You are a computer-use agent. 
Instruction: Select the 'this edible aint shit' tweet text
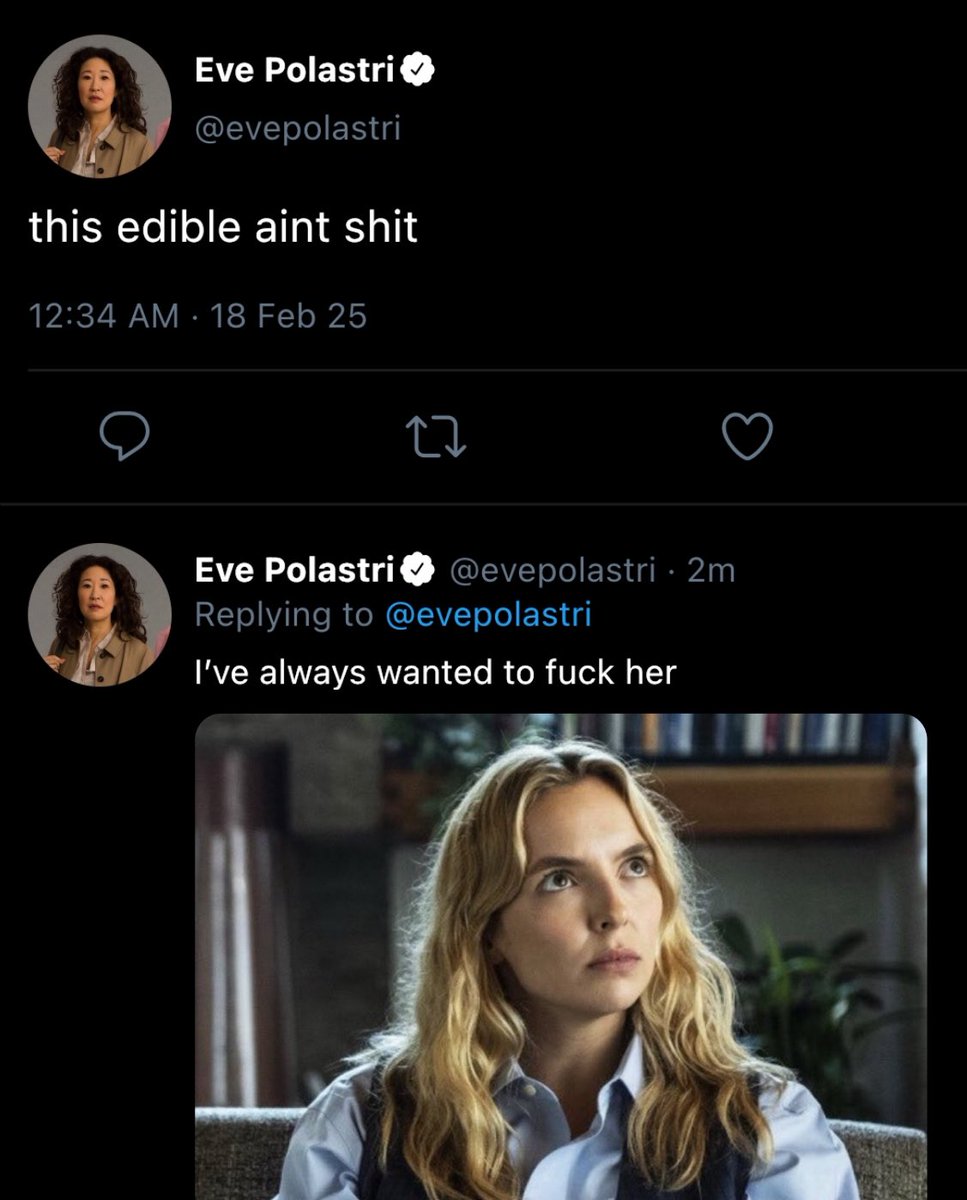pyautogui.click(x=223, y=228)
